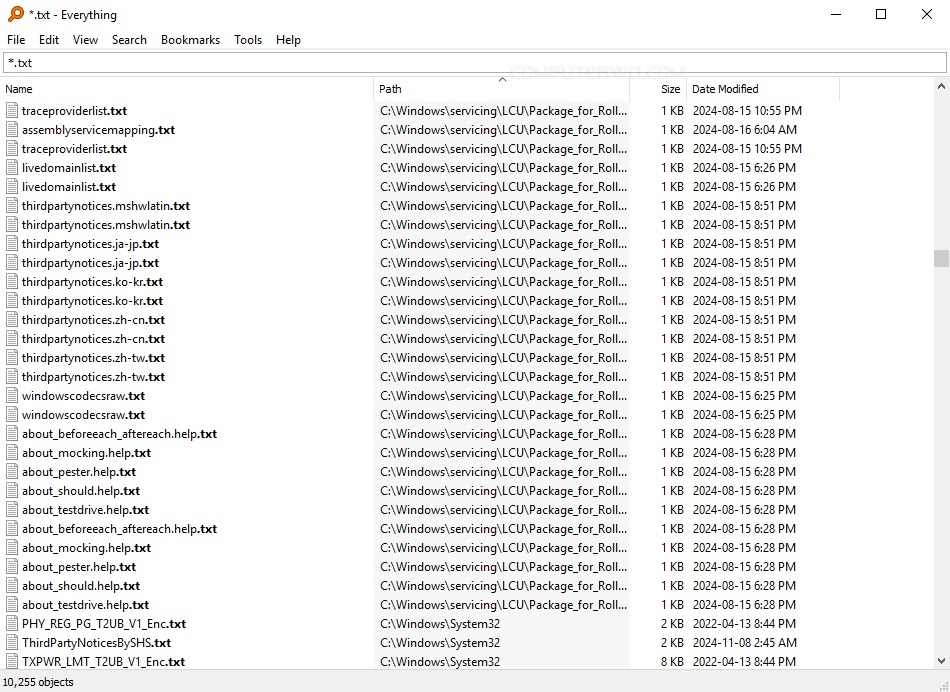The height and width of the screenshot is (692, 950).
Task: Click the date 2024-08-16 6:04 AM
Action: pos(745,130)
